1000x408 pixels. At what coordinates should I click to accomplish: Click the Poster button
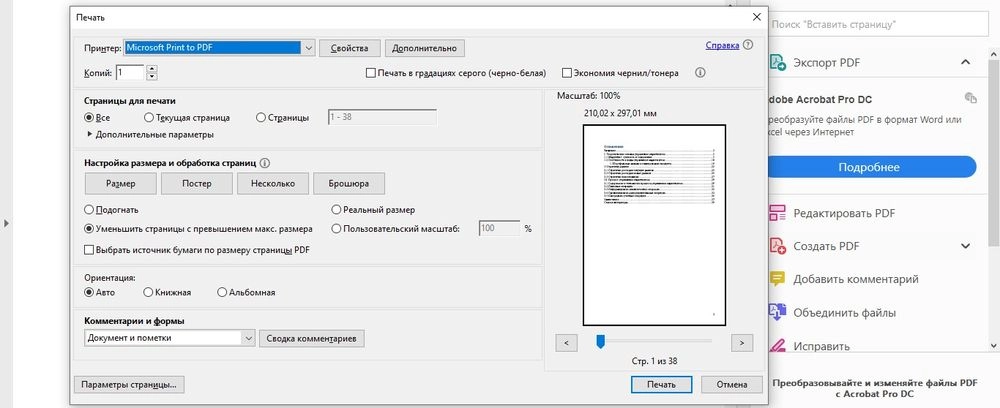coord(196,184)
